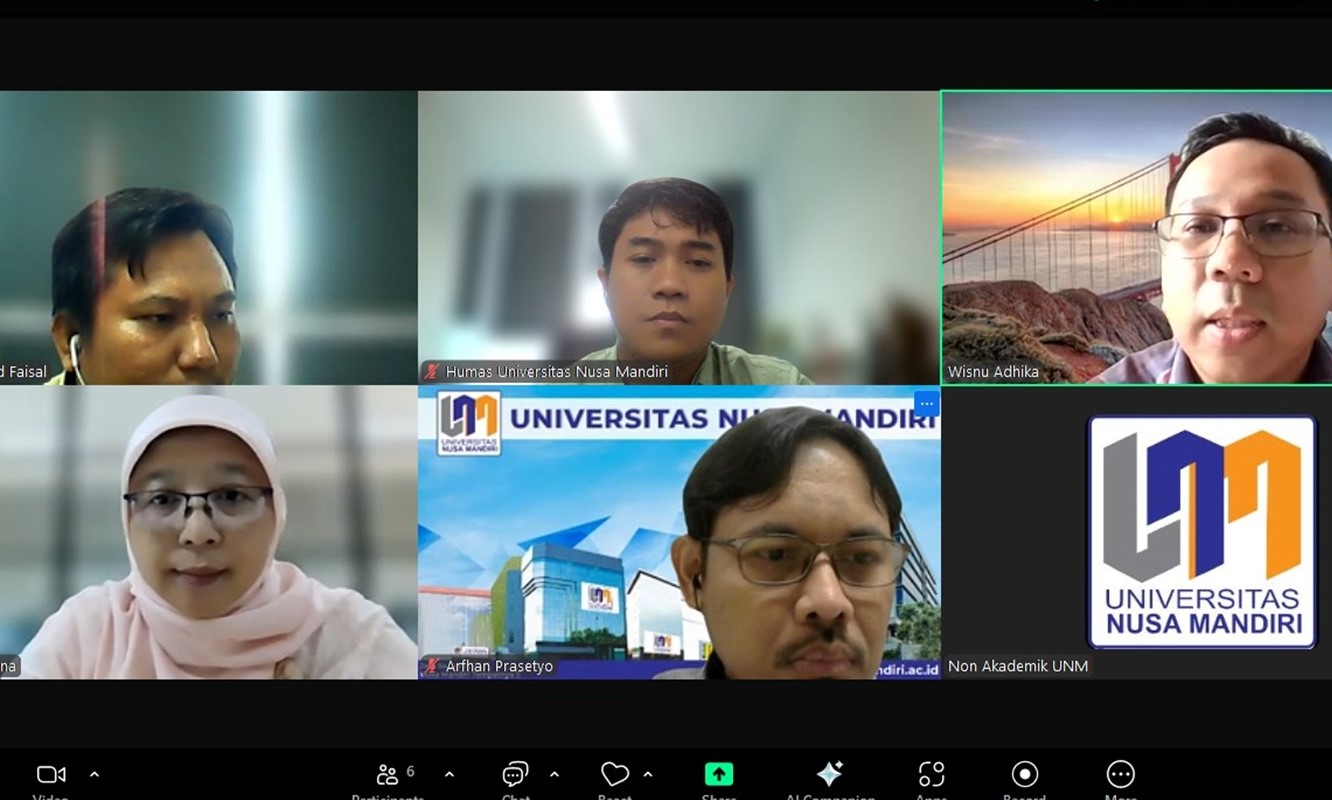
Task: Click the muted microphone icon on Humas tile
Action: point(432,372)
